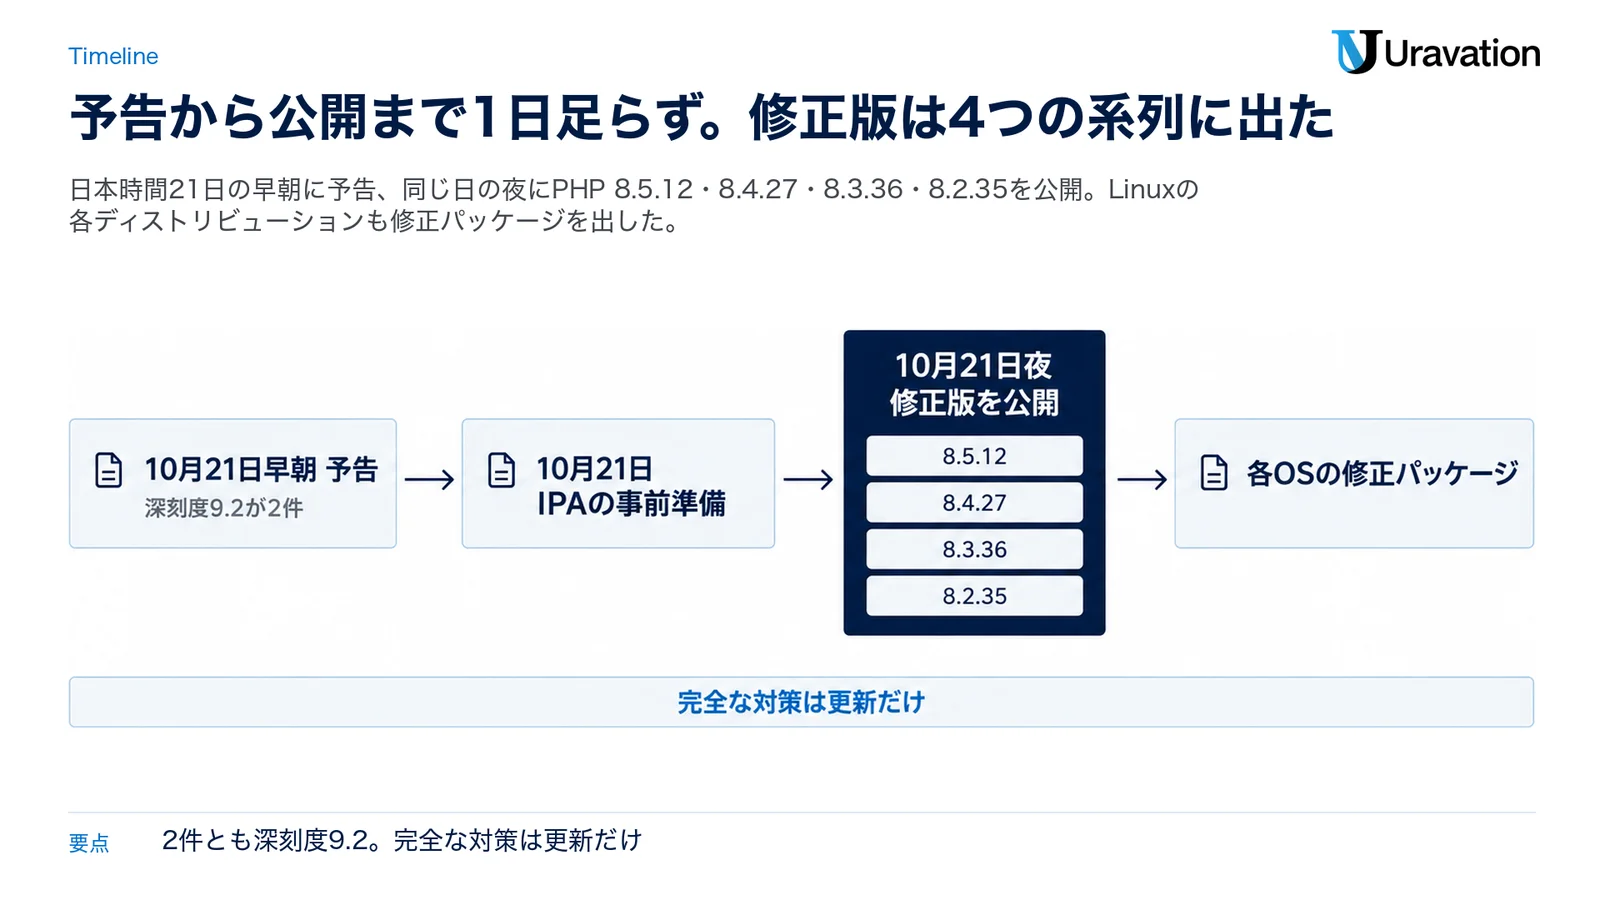Click document icon in 各OSの修正パッケージ card
This screenshot has height=900, width=1600.
(x=1214, y=472)
